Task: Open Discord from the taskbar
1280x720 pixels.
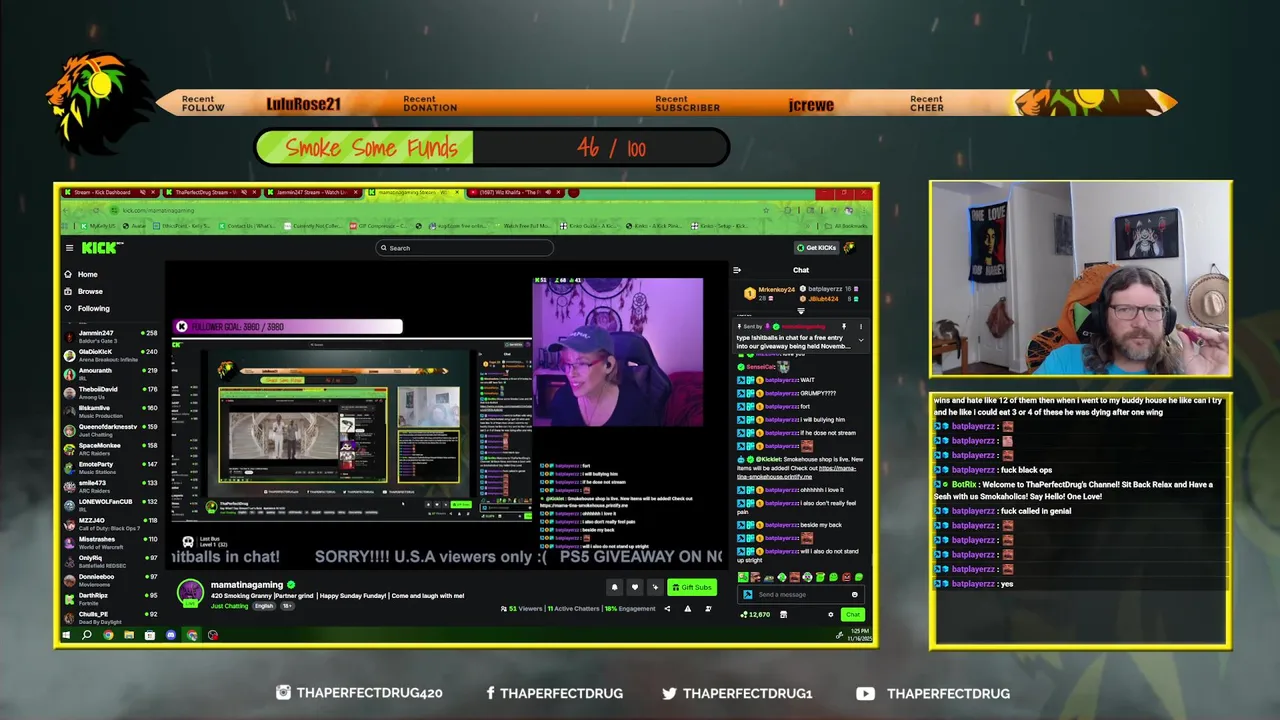Action: pyautogui.click(x=171, y=635)
